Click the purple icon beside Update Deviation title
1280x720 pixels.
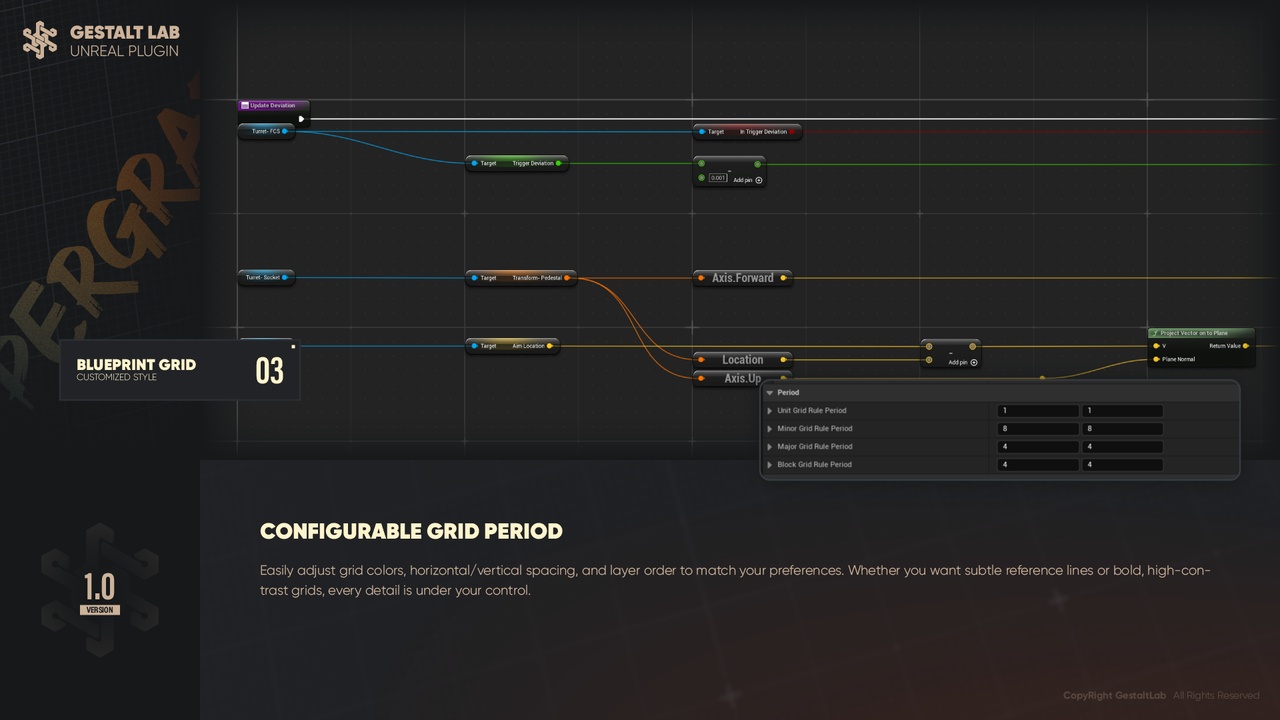(x=245, y=105)
